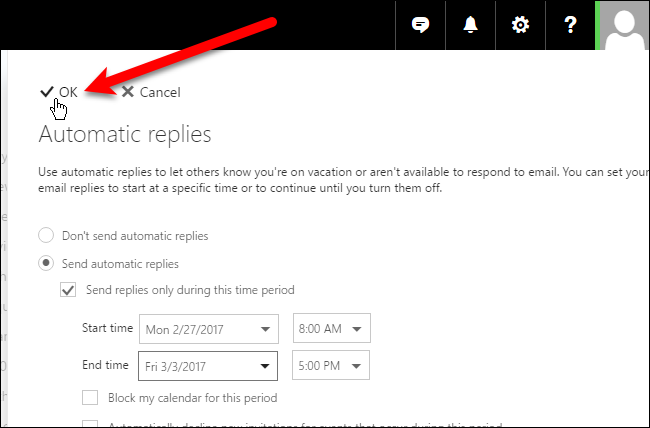The height and width of the screenshot is (428, 650).
Task: Select Send automatic replies option
Action: click(45, 264)
